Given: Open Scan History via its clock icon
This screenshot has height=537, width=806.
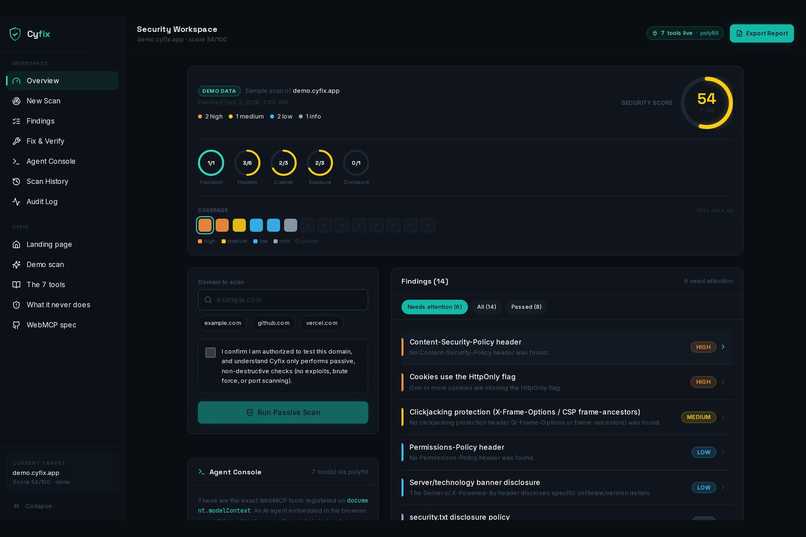Looking at the screenshot, I should click(16, 181).
